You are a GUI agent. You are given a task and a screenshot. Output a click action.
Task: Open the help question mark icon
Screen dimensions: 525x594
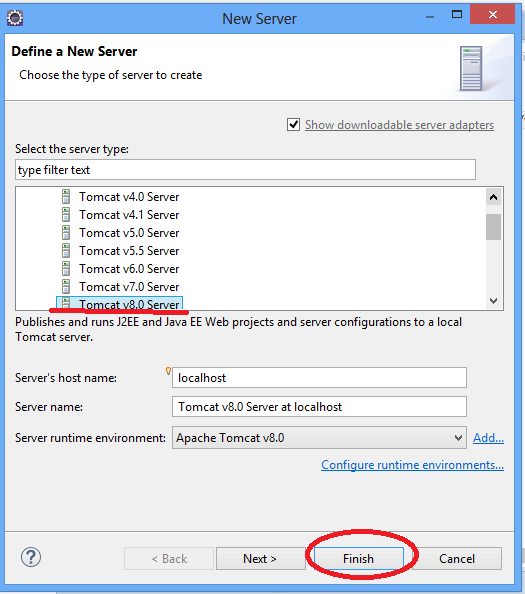[x=31, y=557]
